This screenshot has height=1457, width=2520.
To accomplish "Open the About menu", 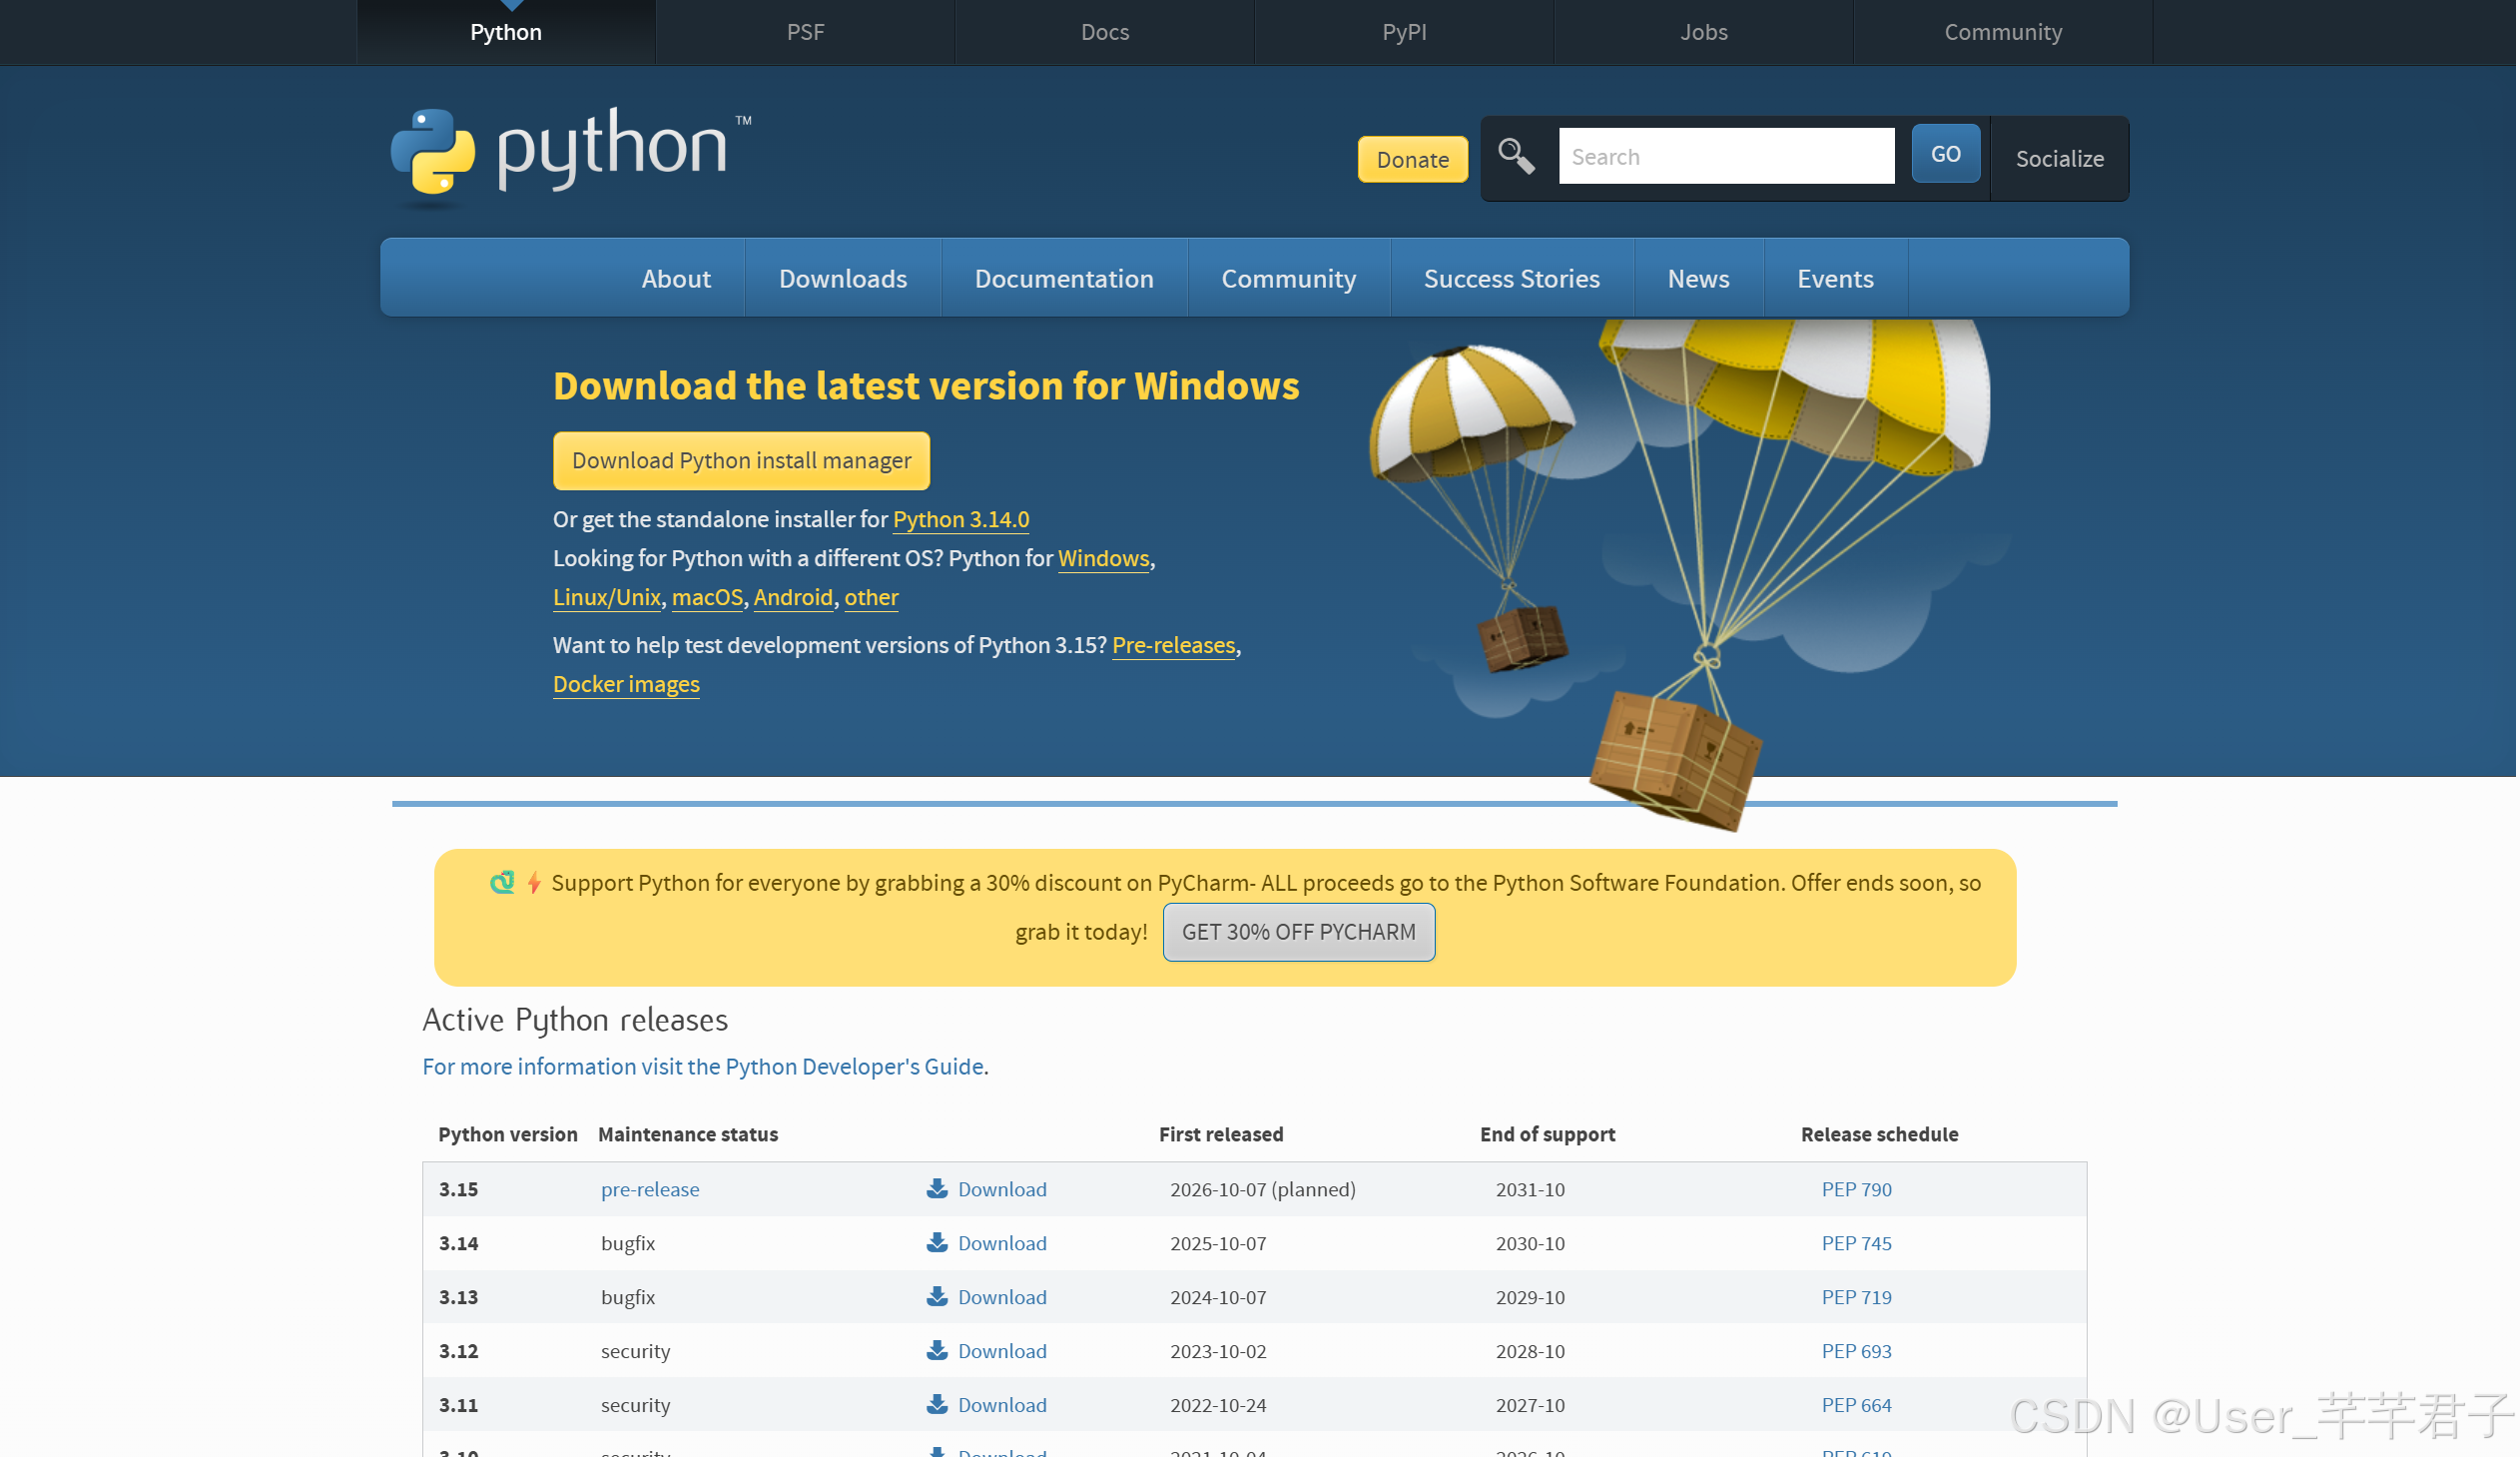I will pyautogui.click(x=677, y=279).
